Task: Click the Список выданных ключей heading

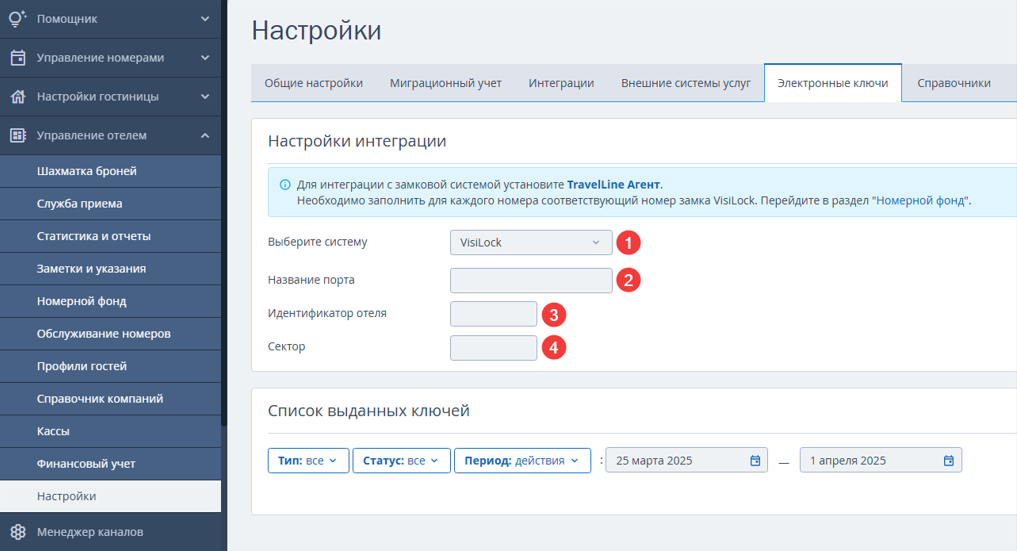Action: click(x=368, y=411)
